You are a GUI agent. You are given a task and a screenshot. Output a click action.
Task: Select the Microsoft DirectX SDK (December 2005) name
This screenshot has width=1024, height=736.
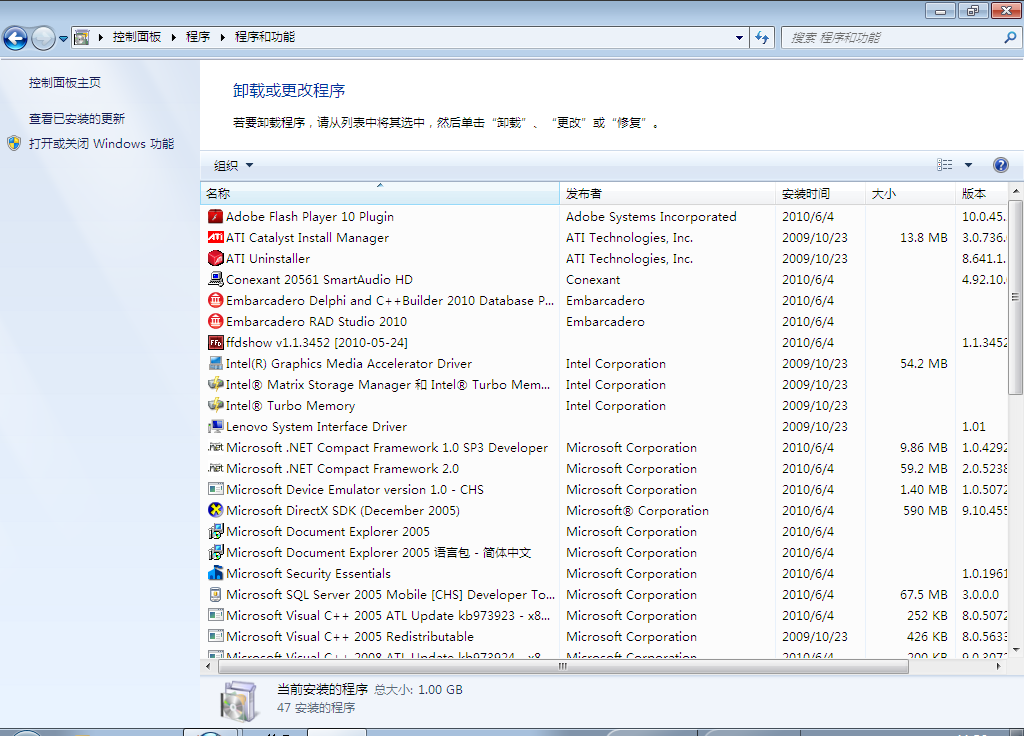coord(343,510)
